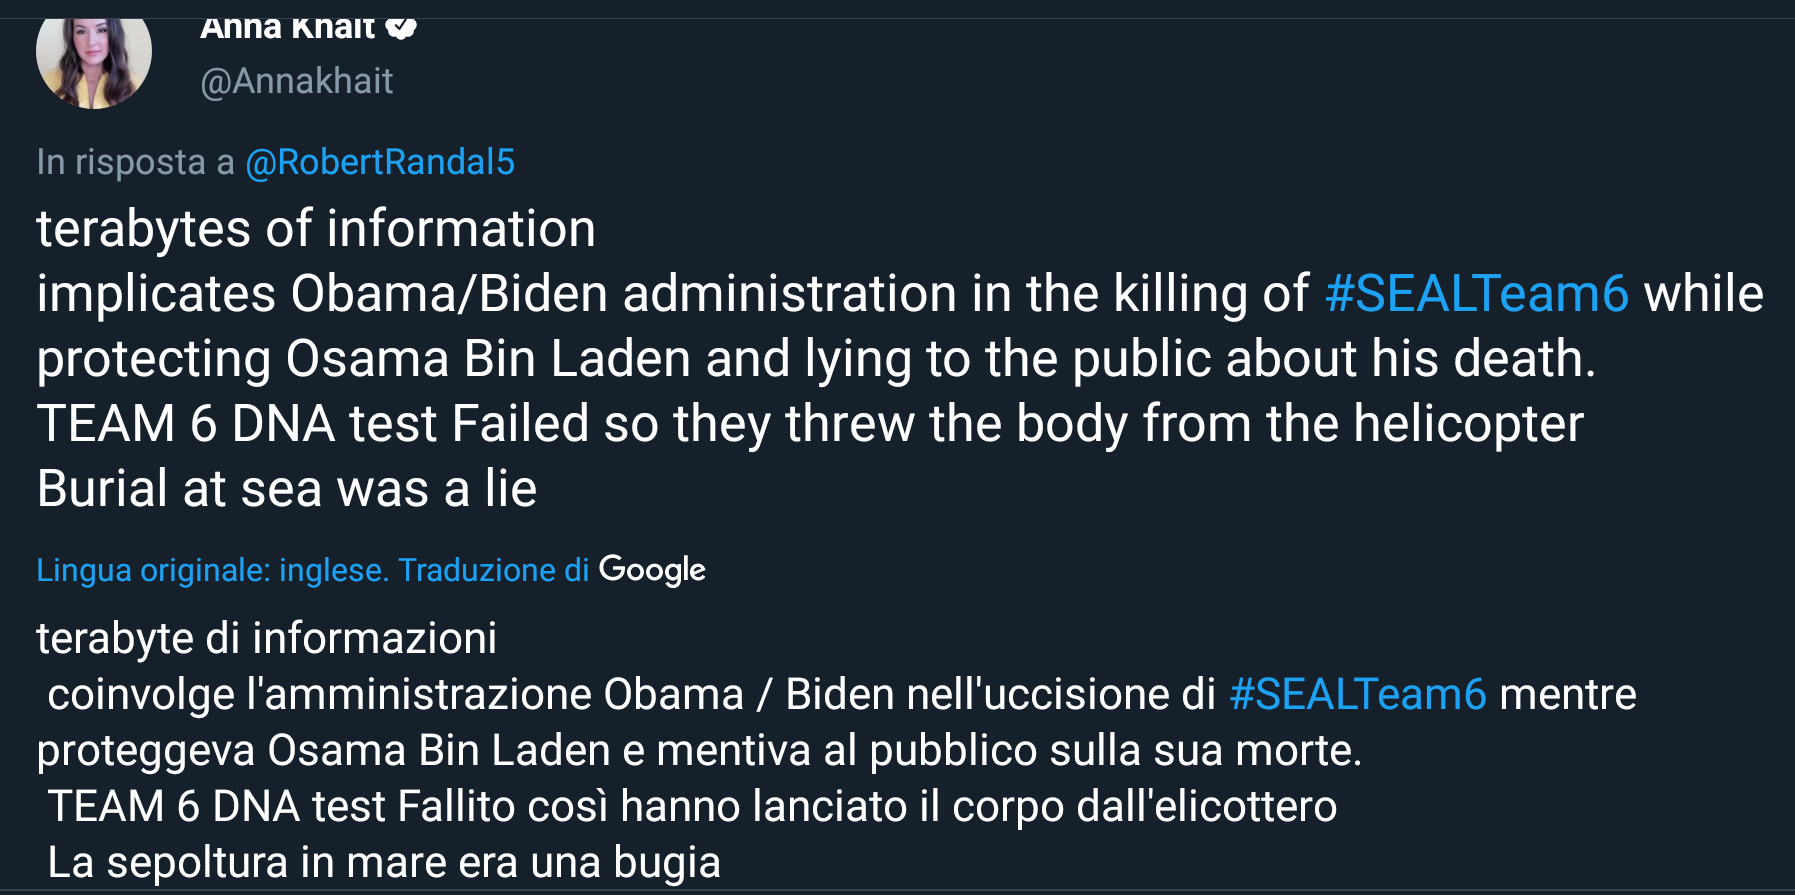1795x895 pixels.
Task: Open the @RobertRandal5 mention link
Action: [x=380, y=162]
